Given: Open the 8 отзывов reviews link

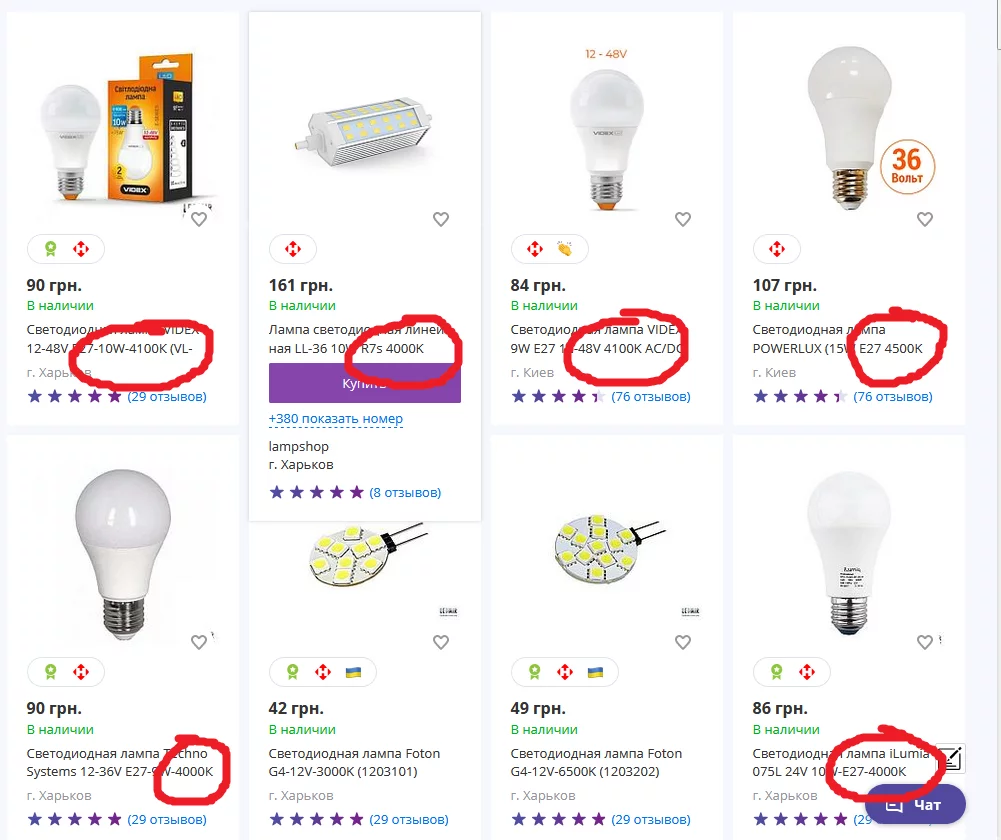Looking at the screenshot, I should (405, 493).
